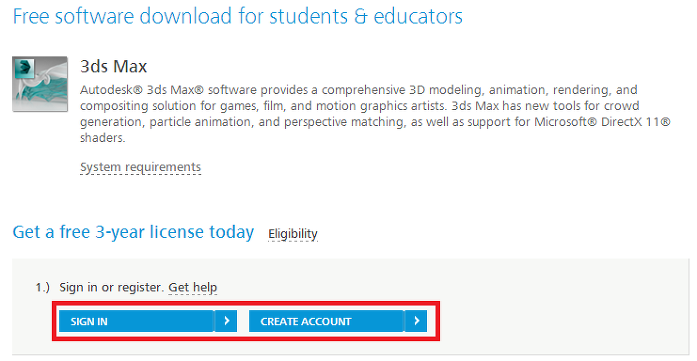Screen dimensions: 697x361
Task: Click the Free software download page heading
Action: 238,16
